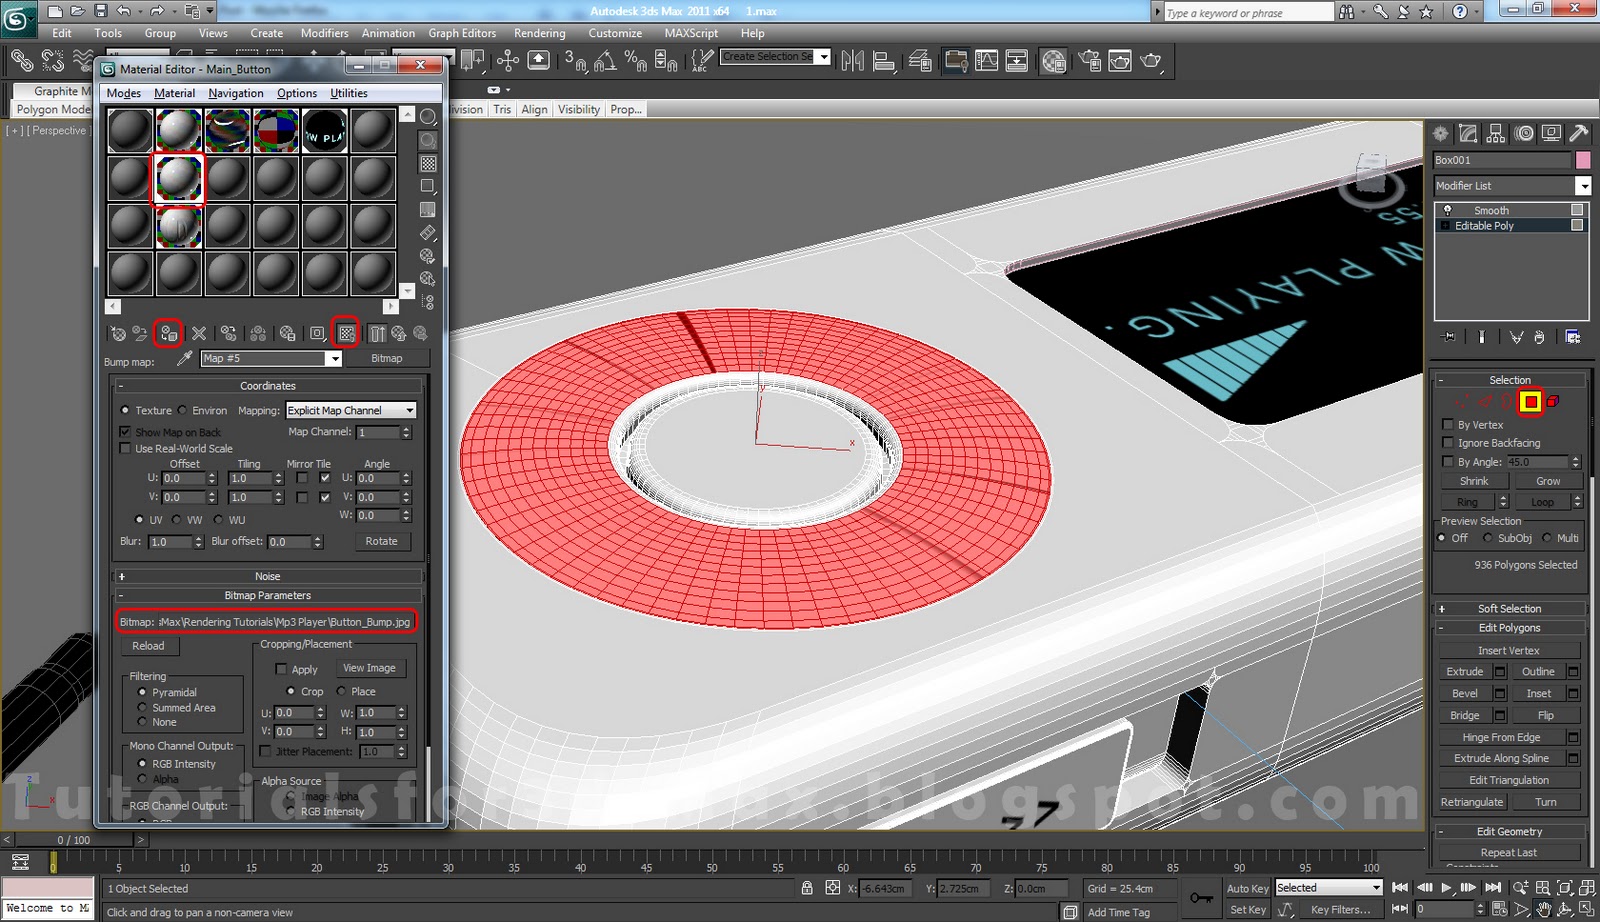Open Material Editor's Utilities menu

tap(348, 93)
